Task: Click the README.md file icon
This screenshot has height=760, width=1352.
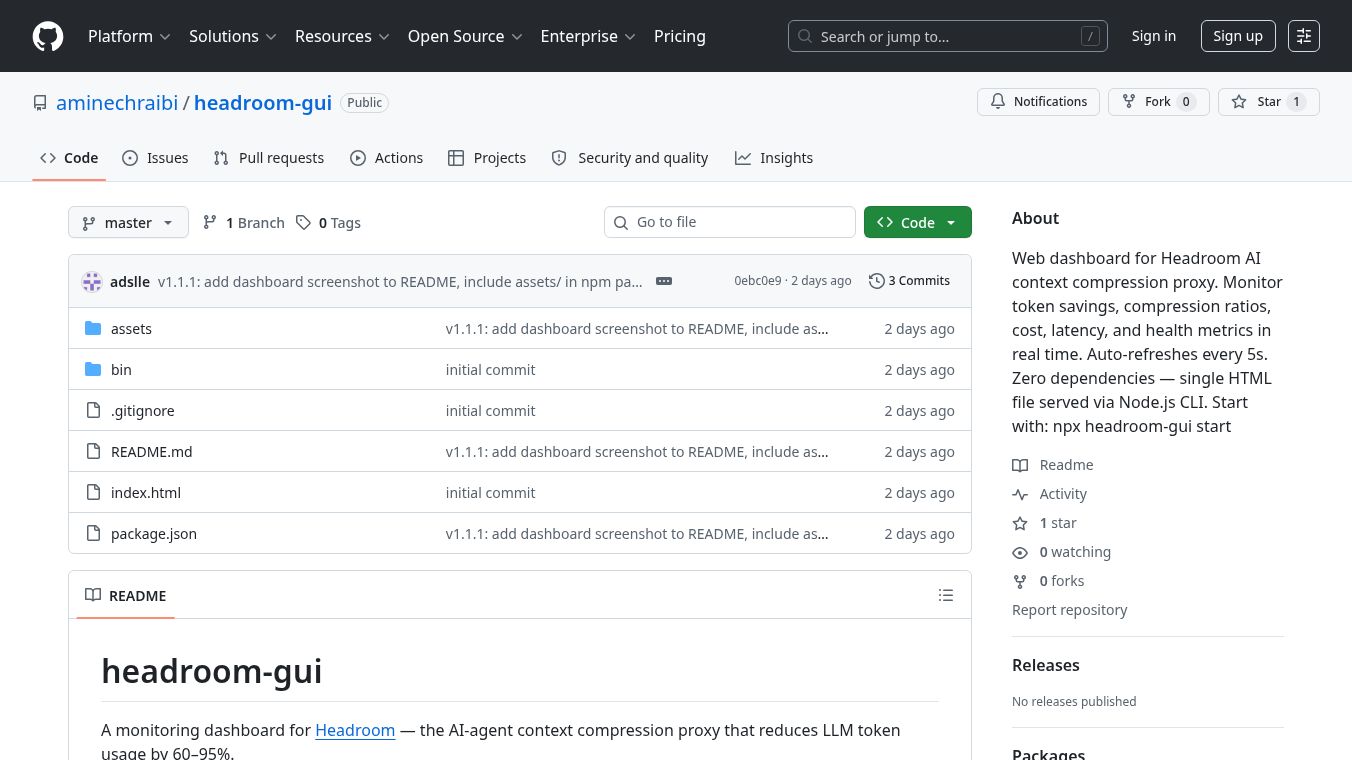Action: click(93, 452)
